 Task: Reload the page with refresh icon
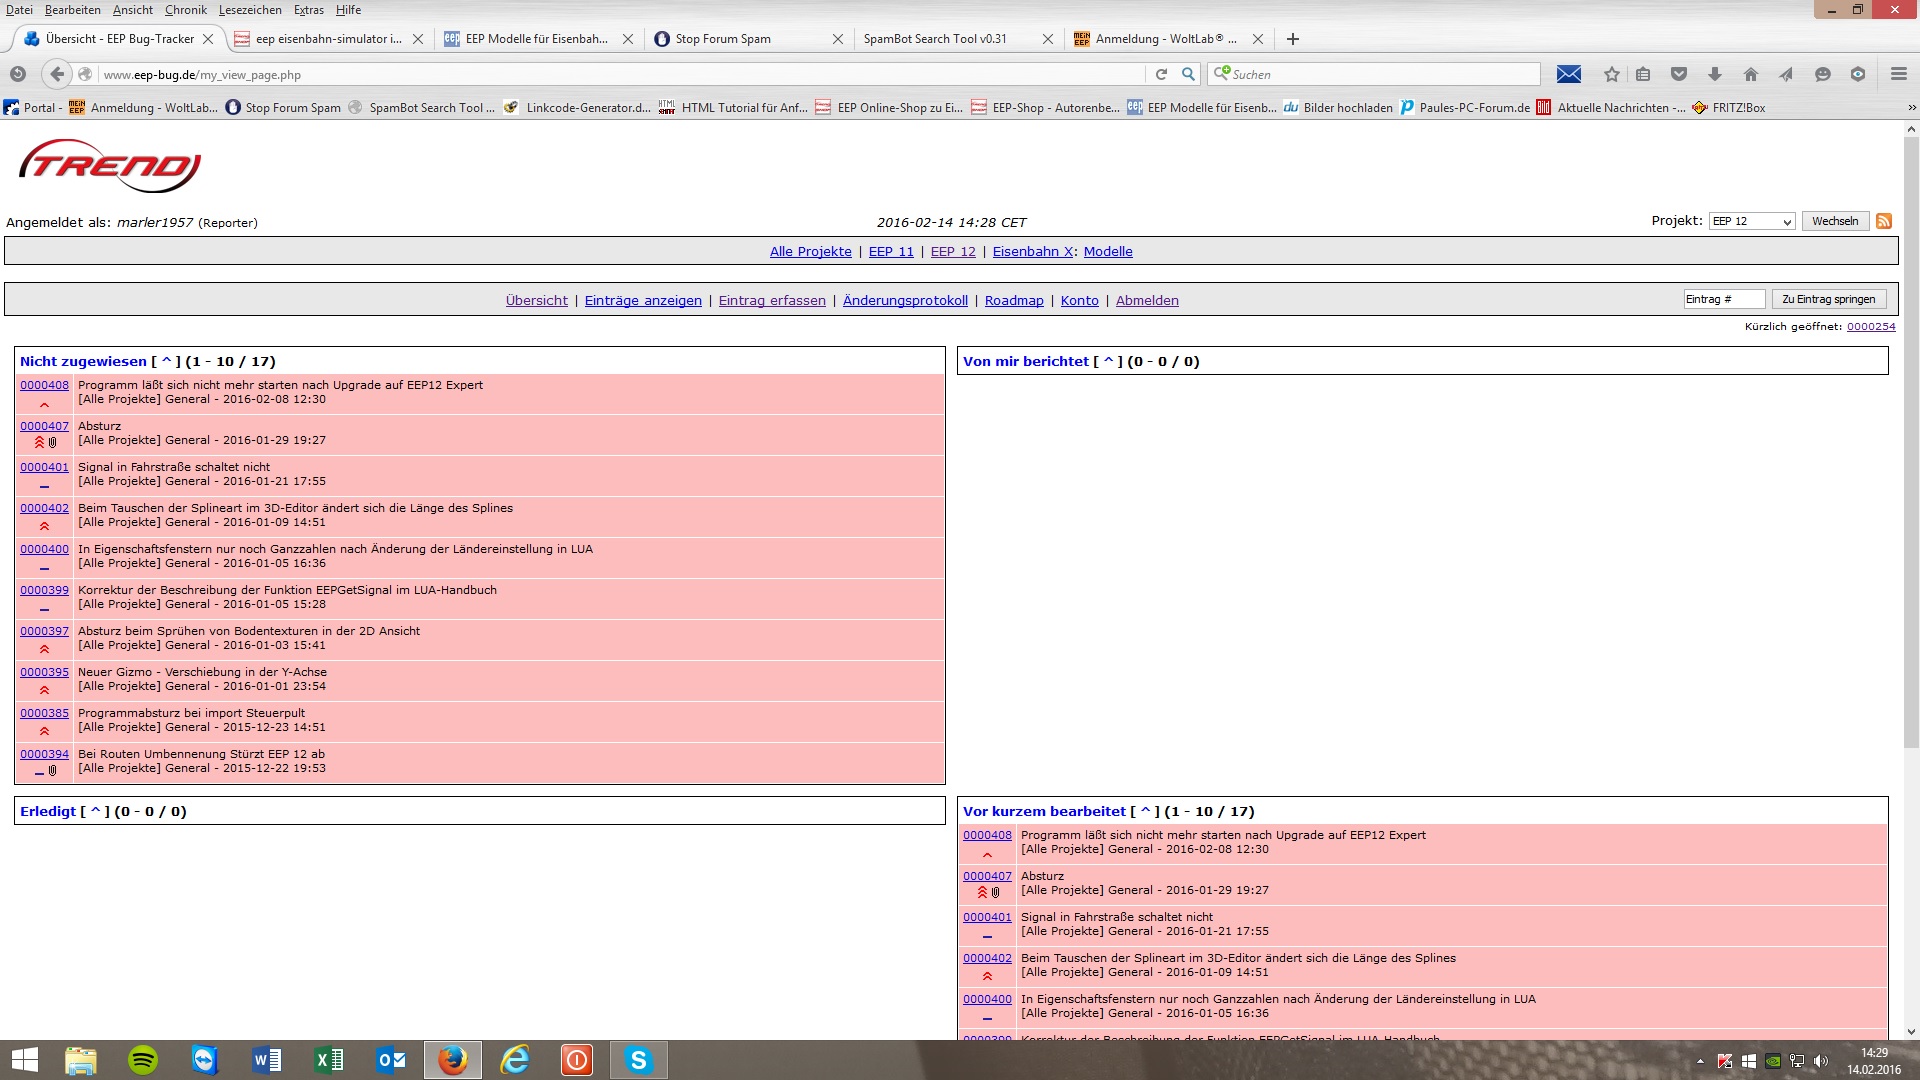1161,74
